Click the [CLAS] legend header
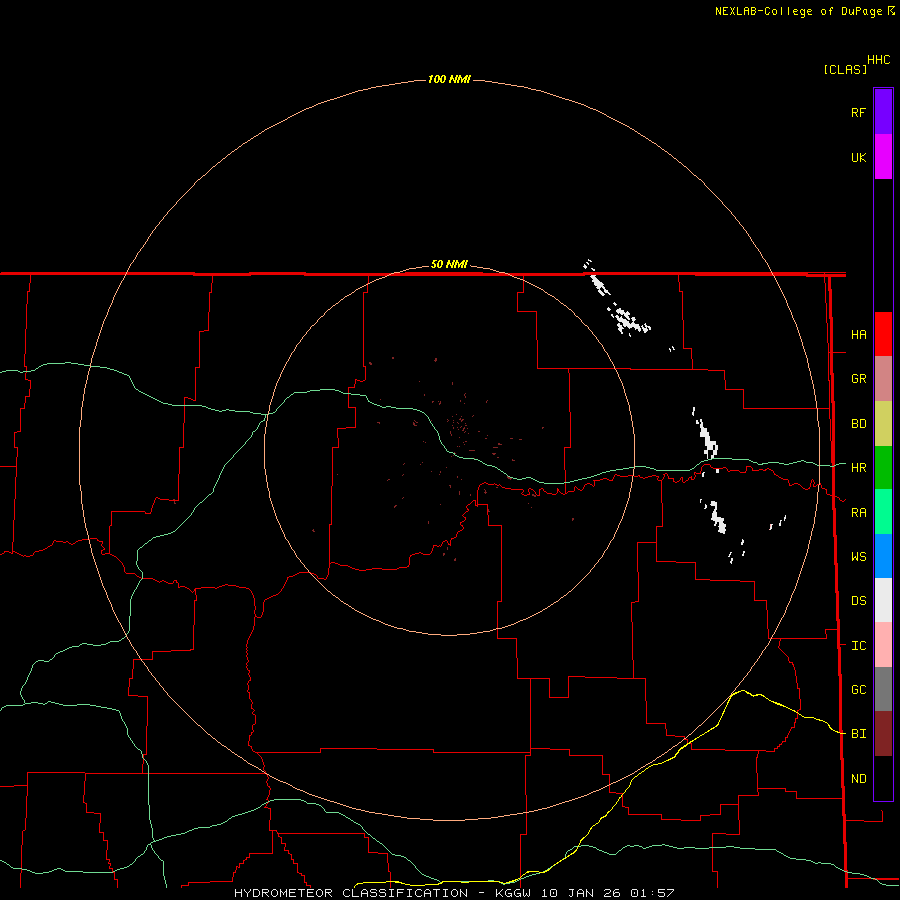900x900 pixels. coord(845,69)
